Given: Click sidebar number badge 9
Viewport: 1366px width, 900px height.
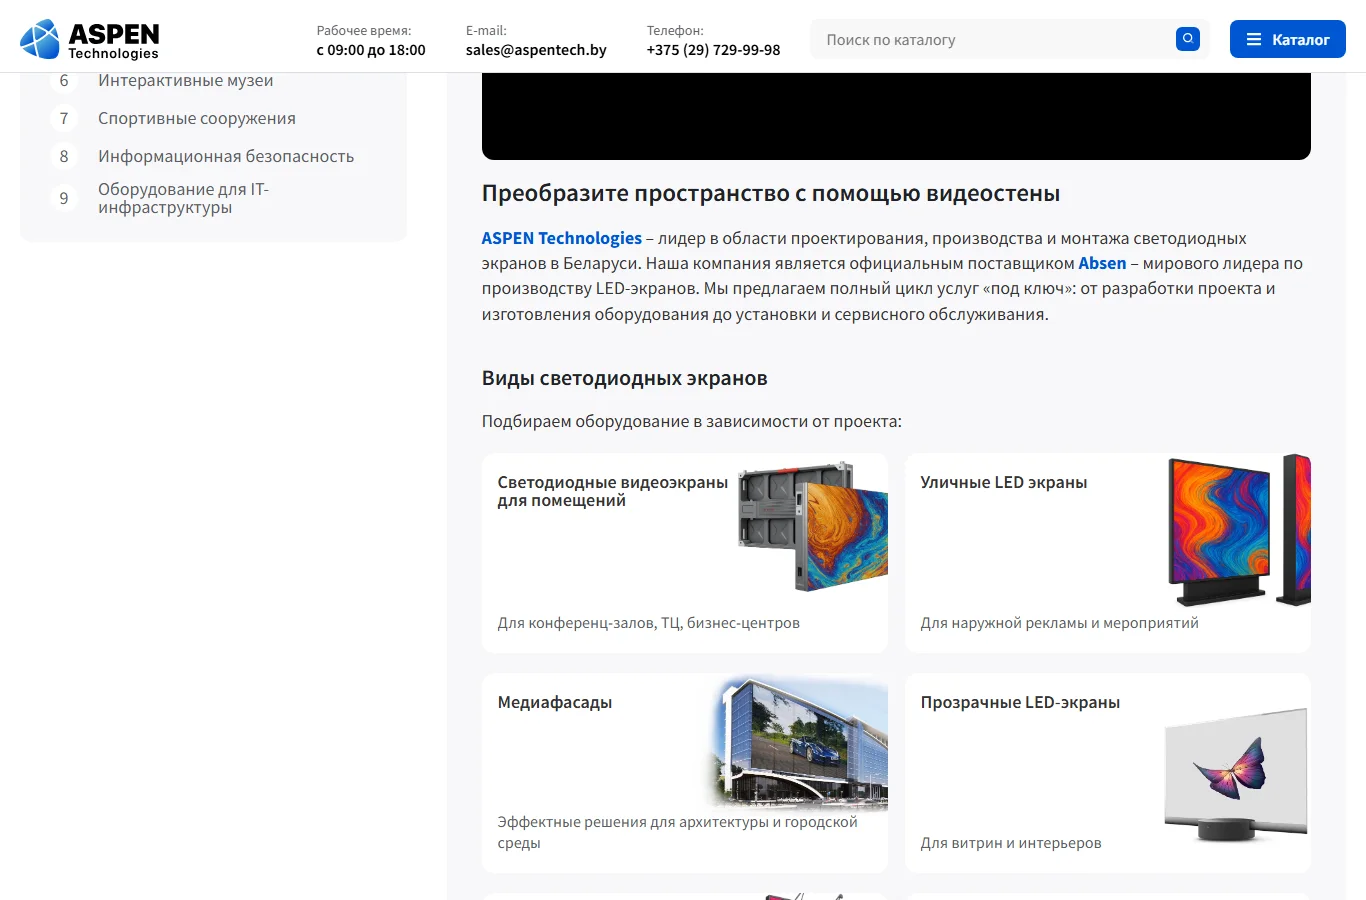Looking at the screenshot, I should coord(64,198).
